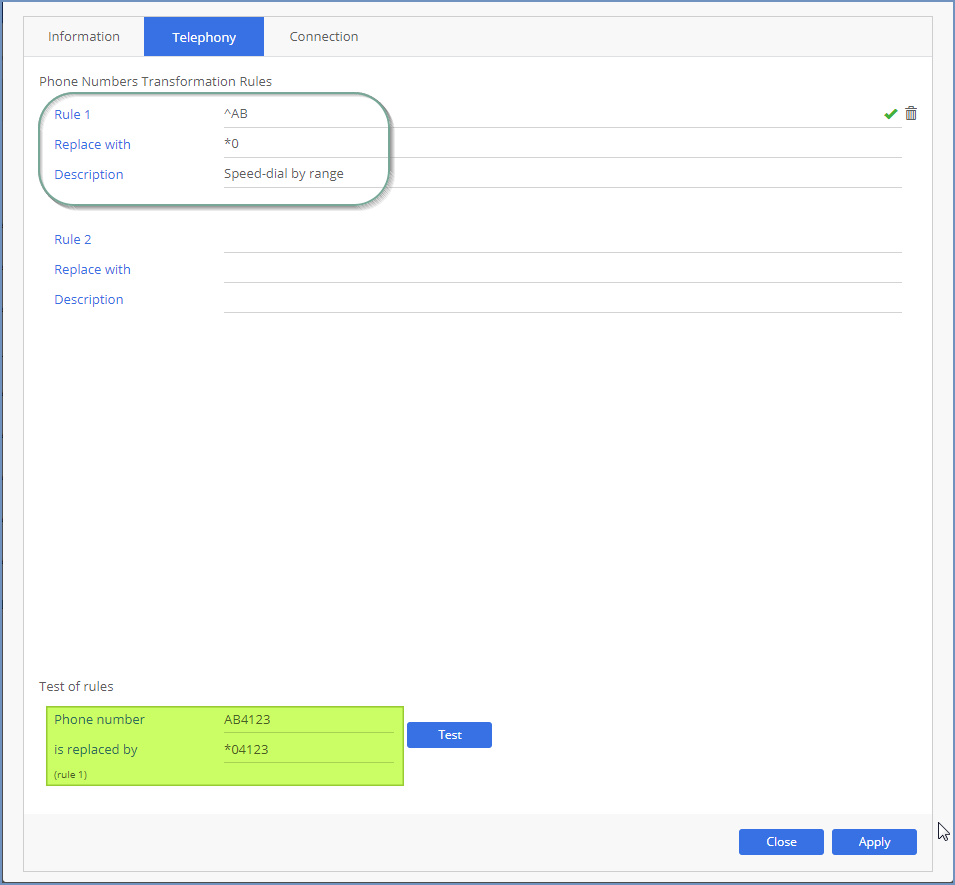955x885 pixels.
Task: Focus the Rule 2 Replace with field
Action: coord(560,270)
